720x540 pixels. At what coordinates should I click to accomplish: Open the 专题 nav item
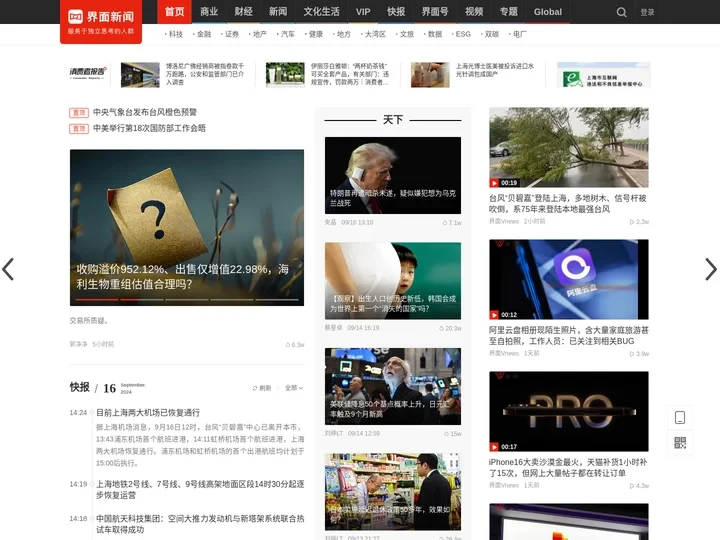[x=508, y=11]
